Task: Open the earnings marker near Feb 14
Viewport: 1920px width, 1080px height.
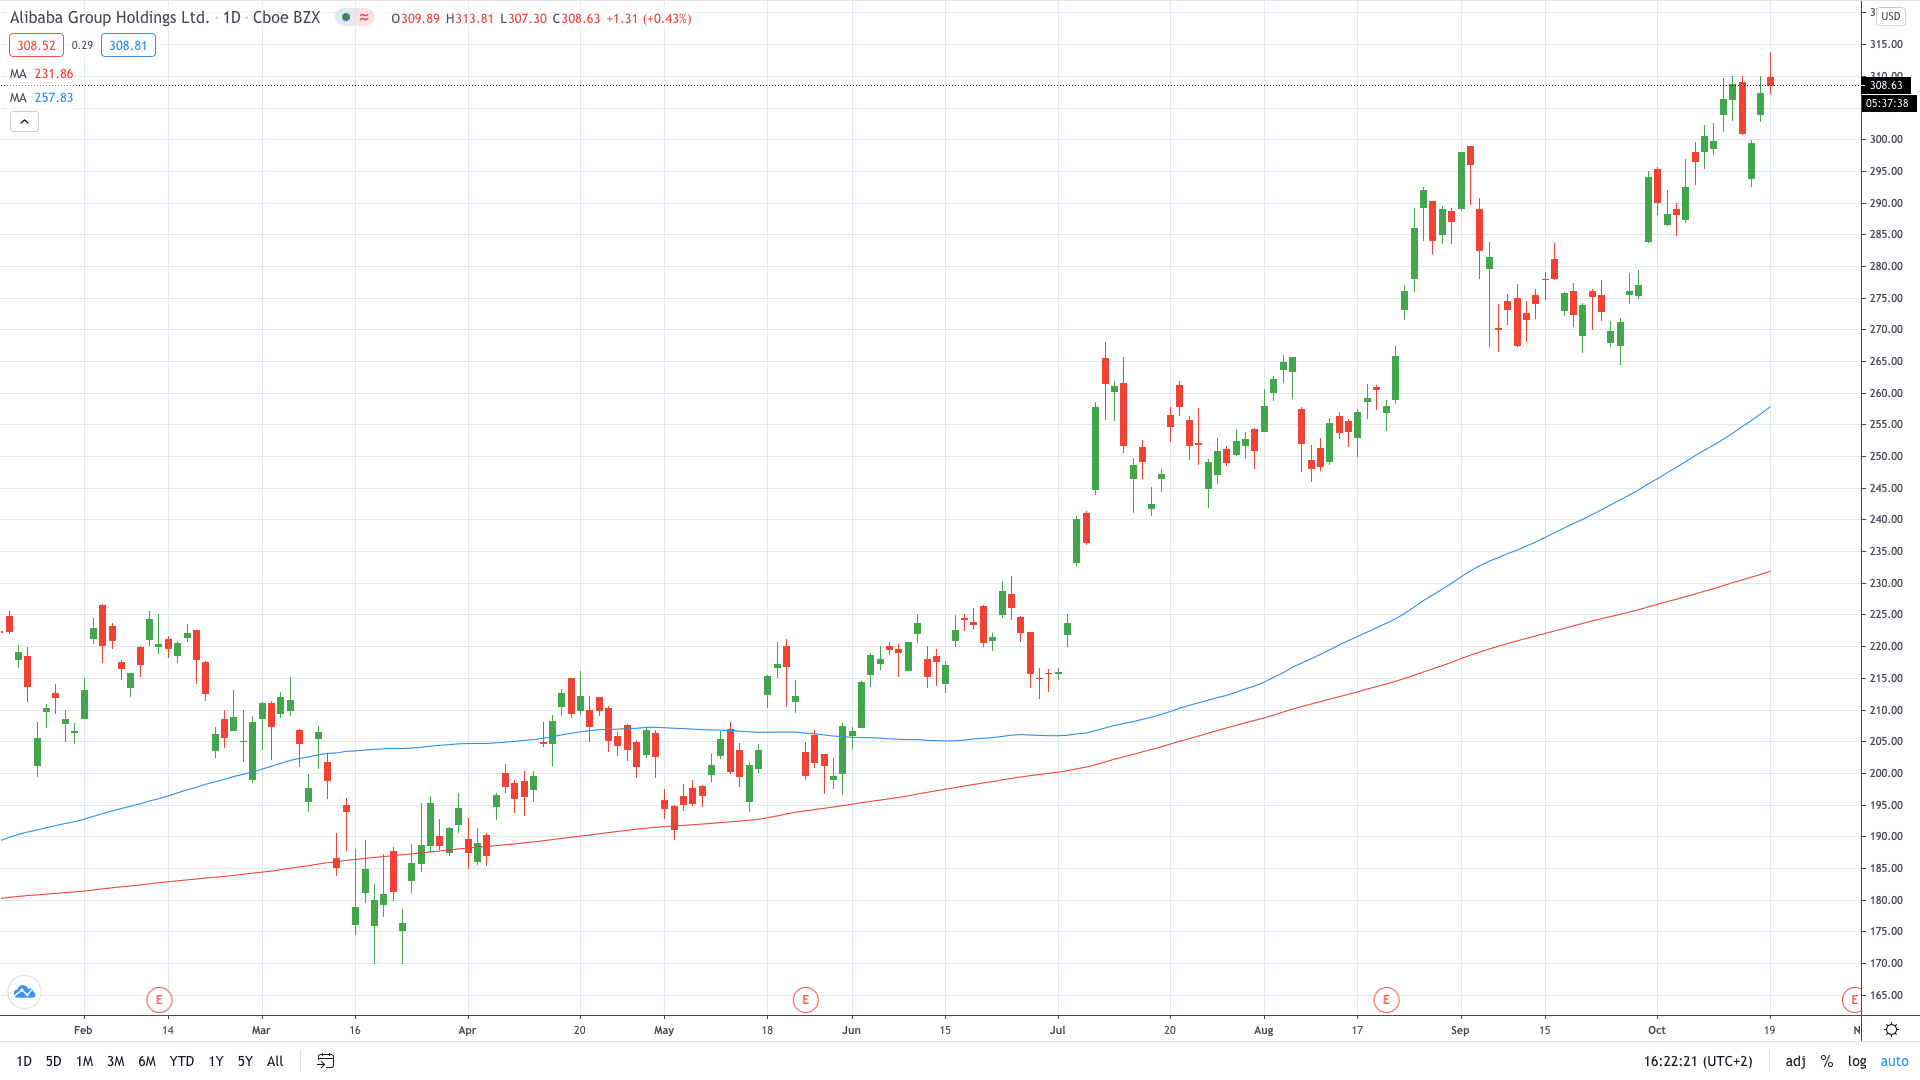Action: click(x=159, y=999)
